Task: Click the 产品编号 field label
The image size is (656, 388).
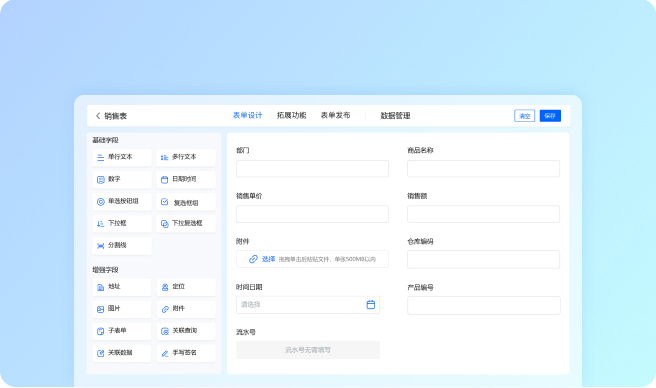Action: [420, 288]
